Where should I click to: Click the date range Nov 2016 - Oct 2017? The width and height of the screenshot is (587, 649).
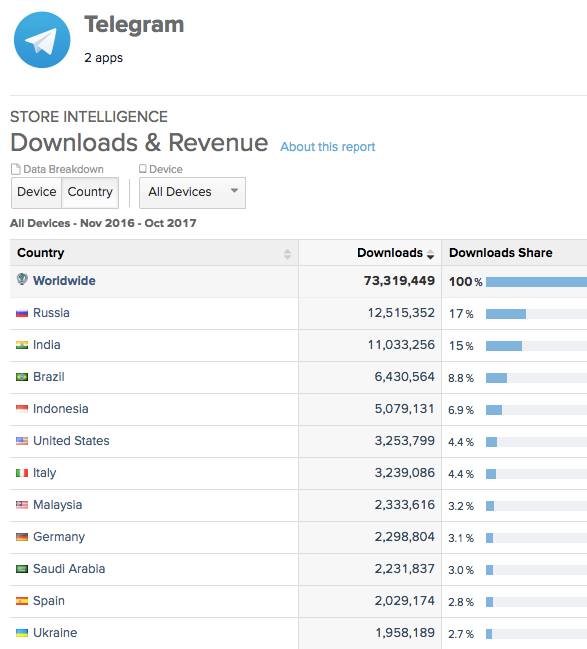pos(138,223)
